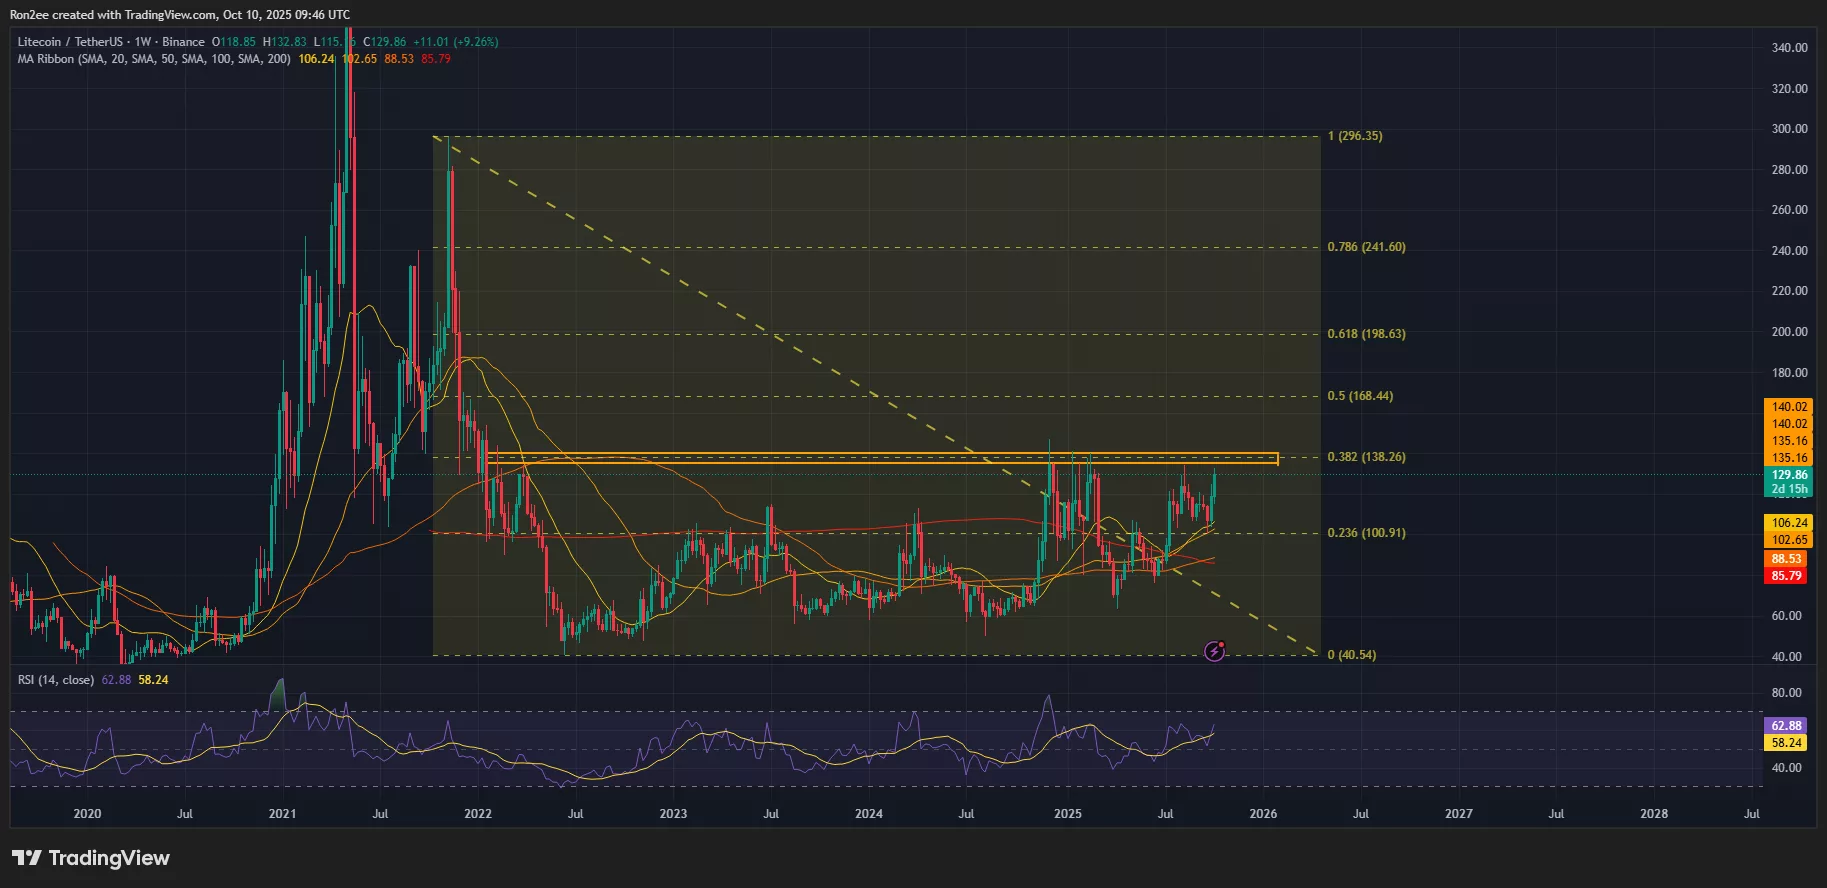Image resolution: width=1827 pixels, height=888 pixels.
Task: Select the 1 (296.35) Fibonacci top label
Action: pyautogui.click(x=1355, y=136)
